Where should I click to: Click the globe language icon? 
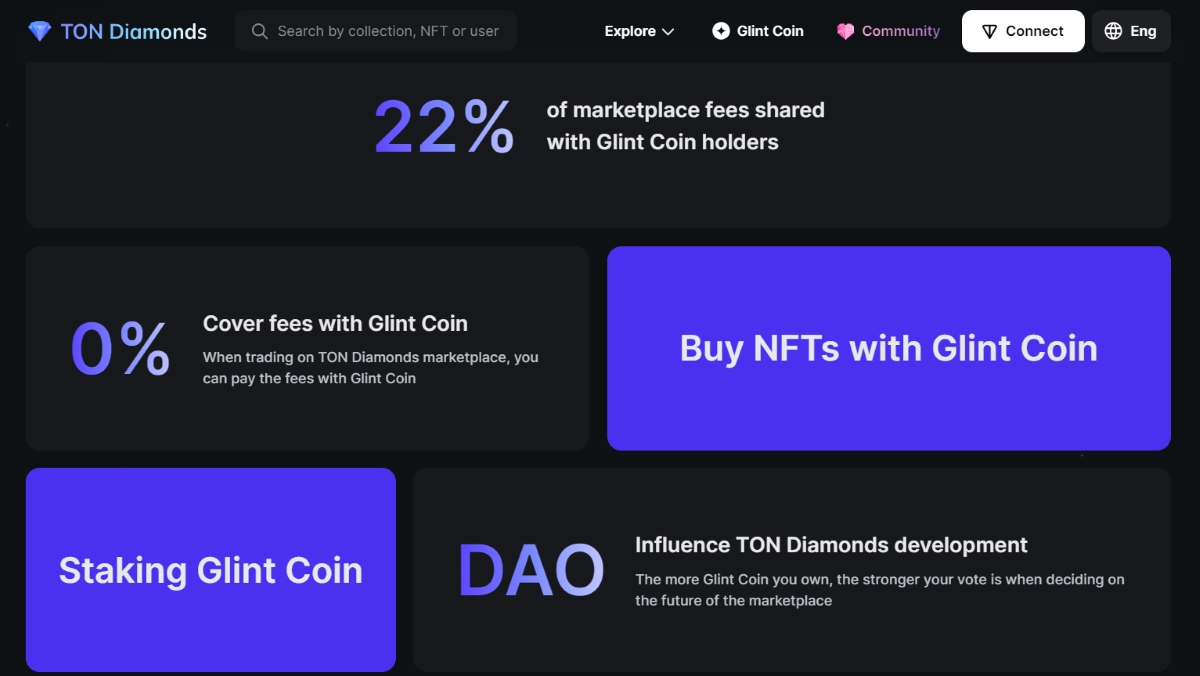tap(1113, 31)
